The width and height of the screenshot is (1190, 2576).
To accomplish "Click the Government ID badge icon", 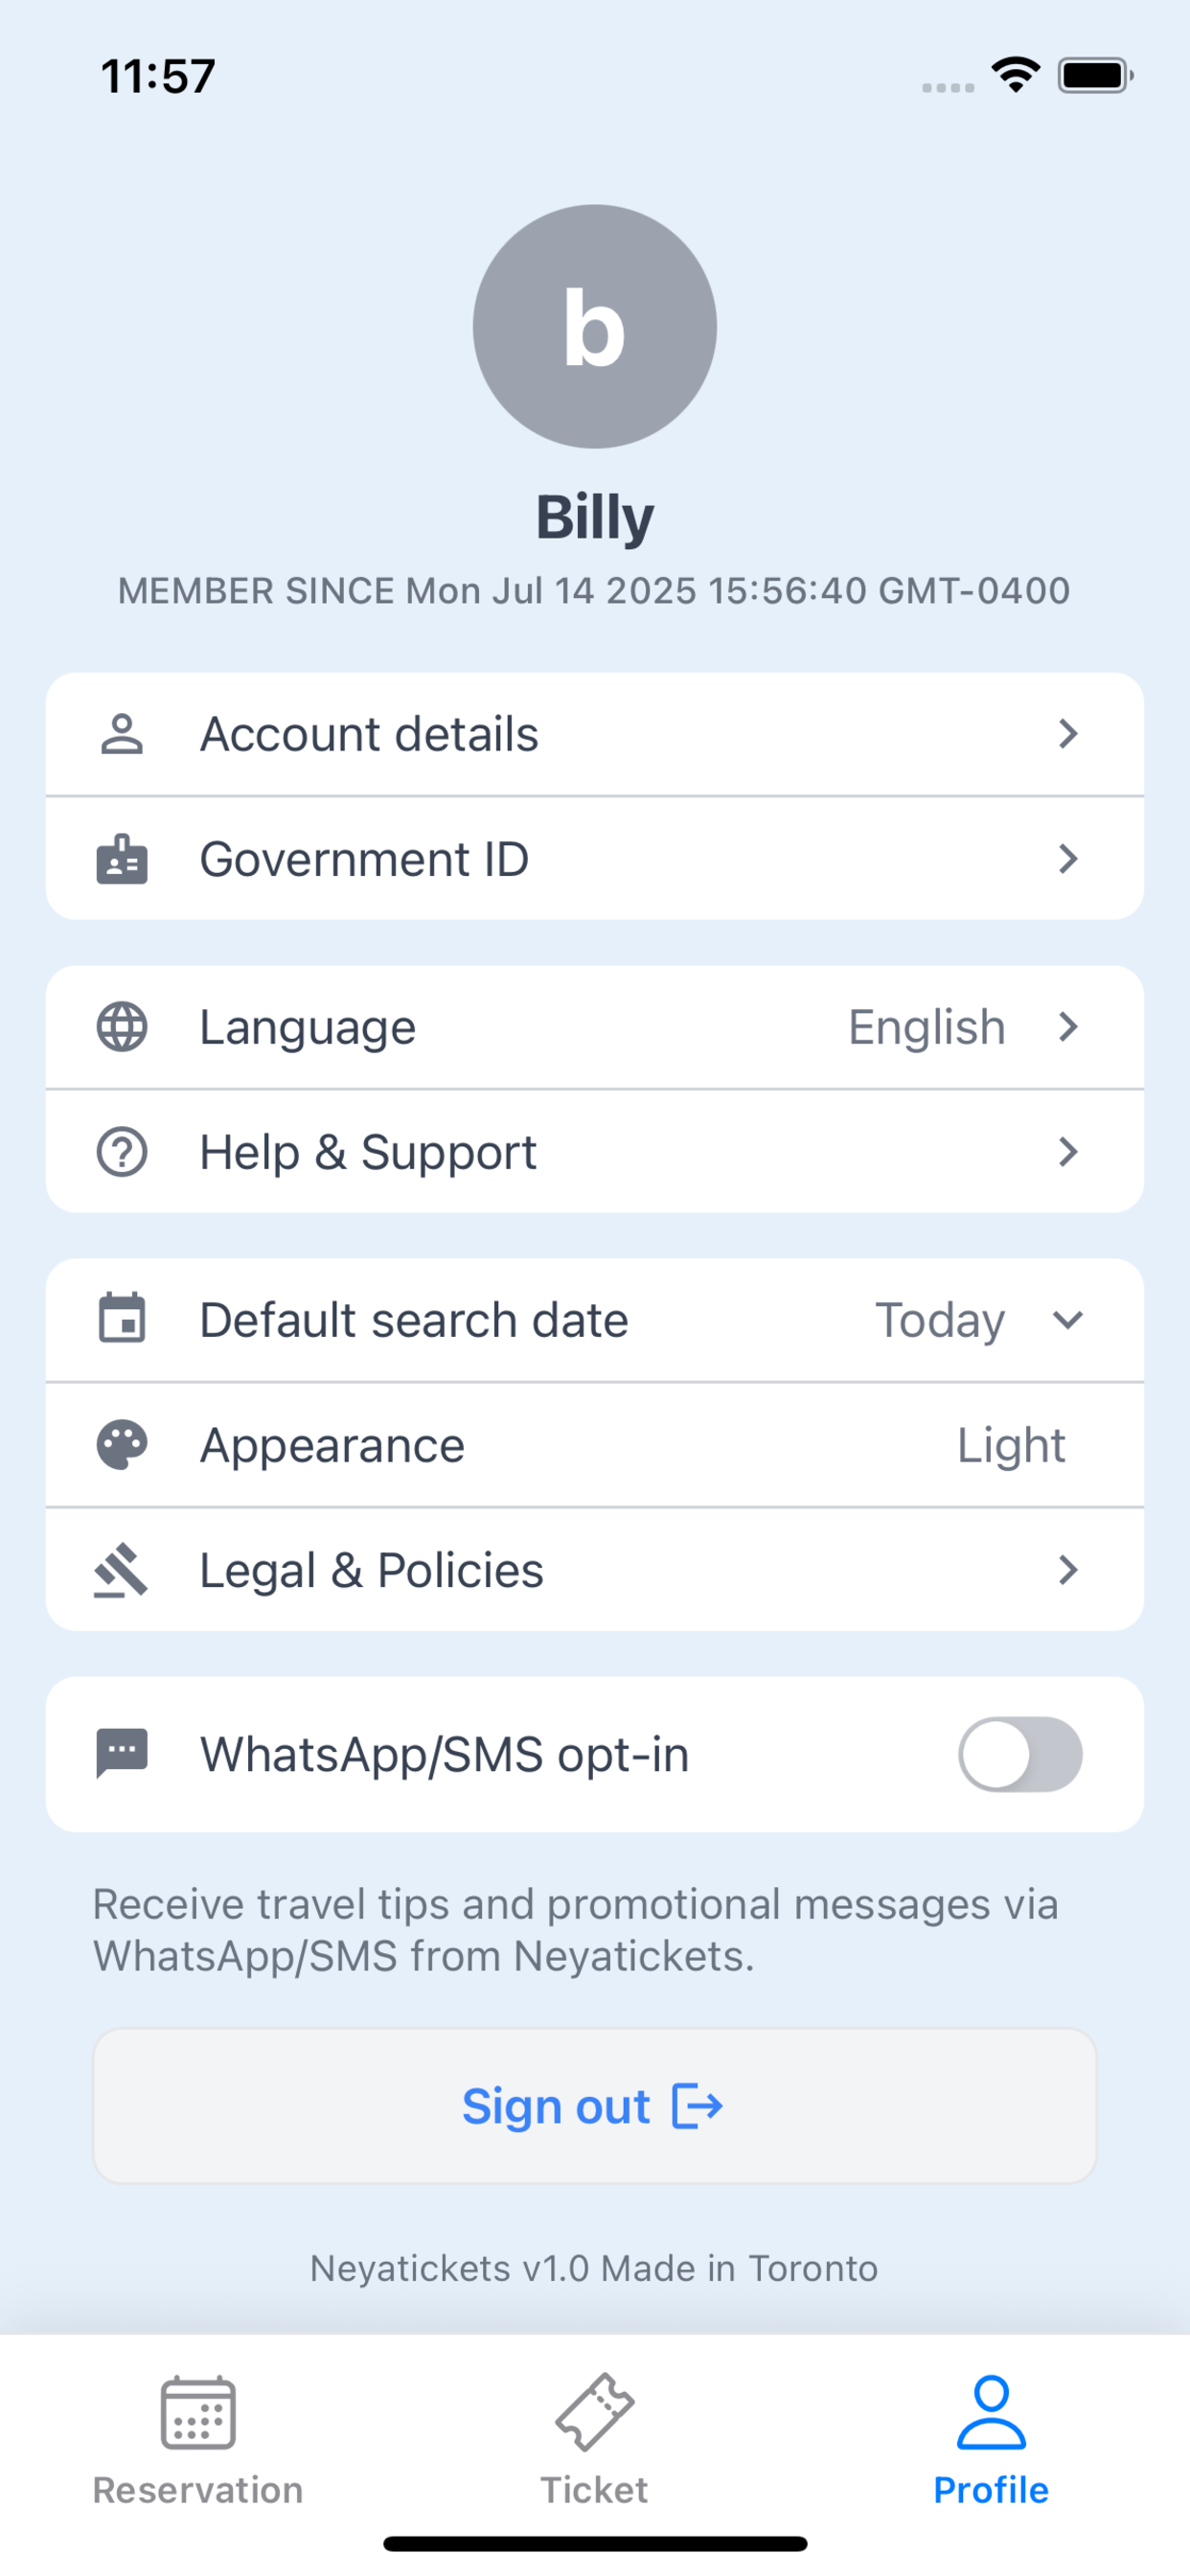I will coord(121,859).
